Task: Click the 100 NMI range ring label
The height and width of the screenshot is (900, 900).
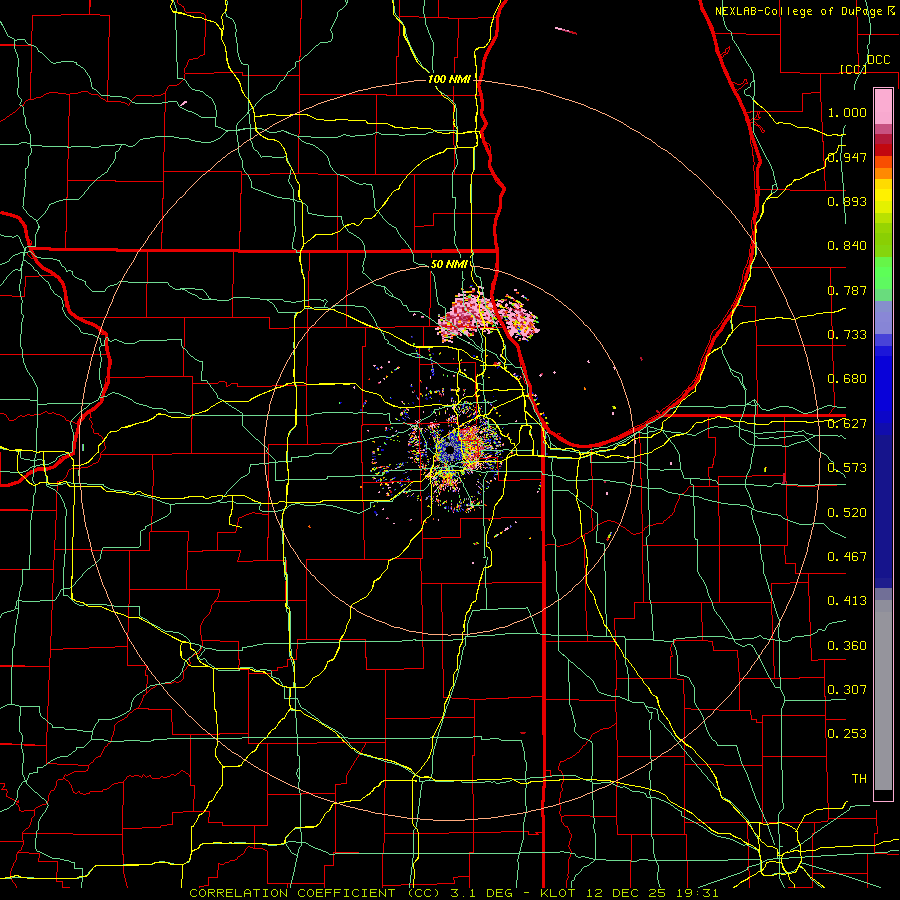Action: click(449, 79)
